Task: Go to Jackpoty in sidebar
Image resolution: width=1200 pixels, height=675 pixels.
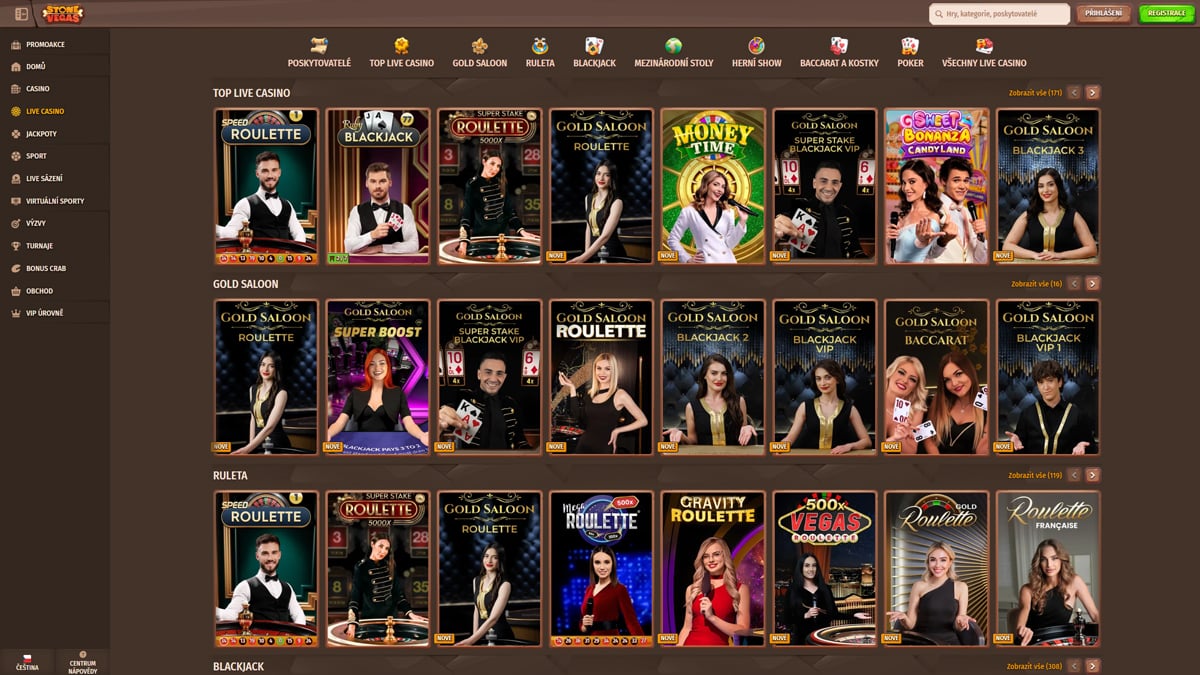Action: (43, 134)
